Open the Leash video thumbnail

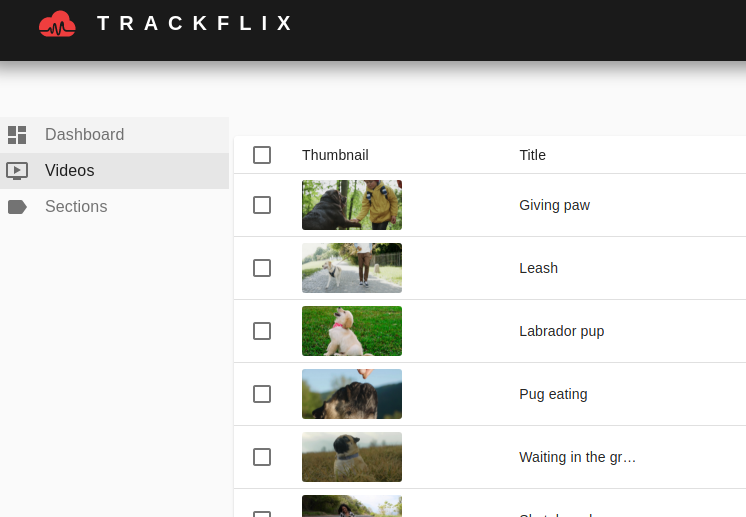point(352,268)
